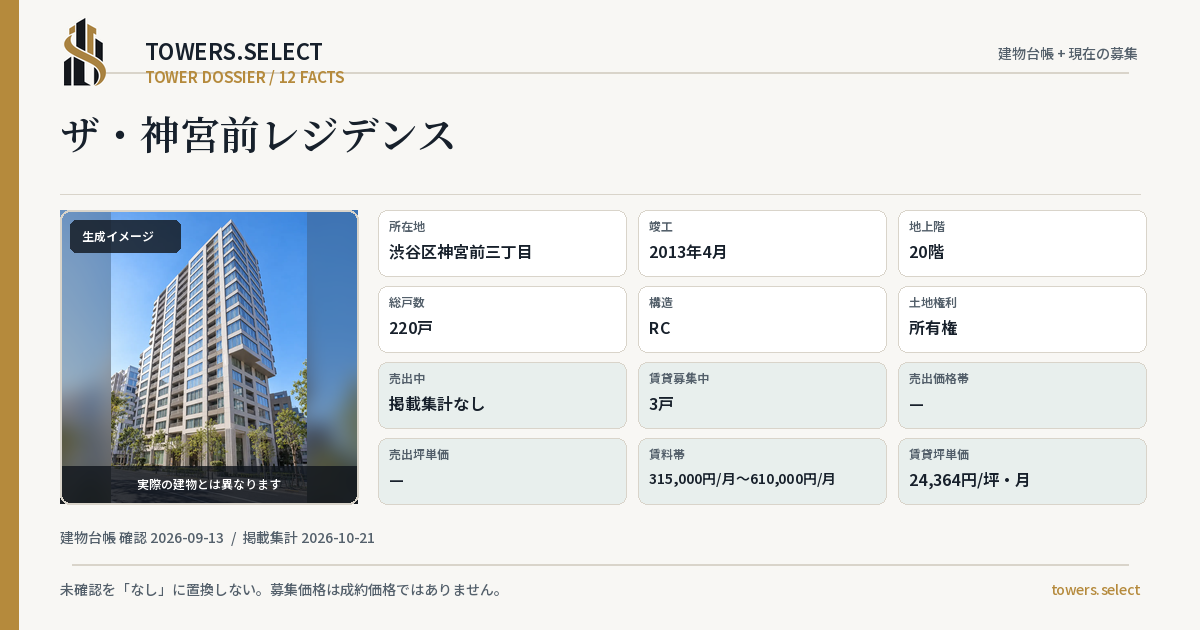Image resolution: width=1200 pixels, height=630 pixels.
Task: Select the 所在地 card showing 渋谷区神宮前三丁目
Action: pos(502,243)
